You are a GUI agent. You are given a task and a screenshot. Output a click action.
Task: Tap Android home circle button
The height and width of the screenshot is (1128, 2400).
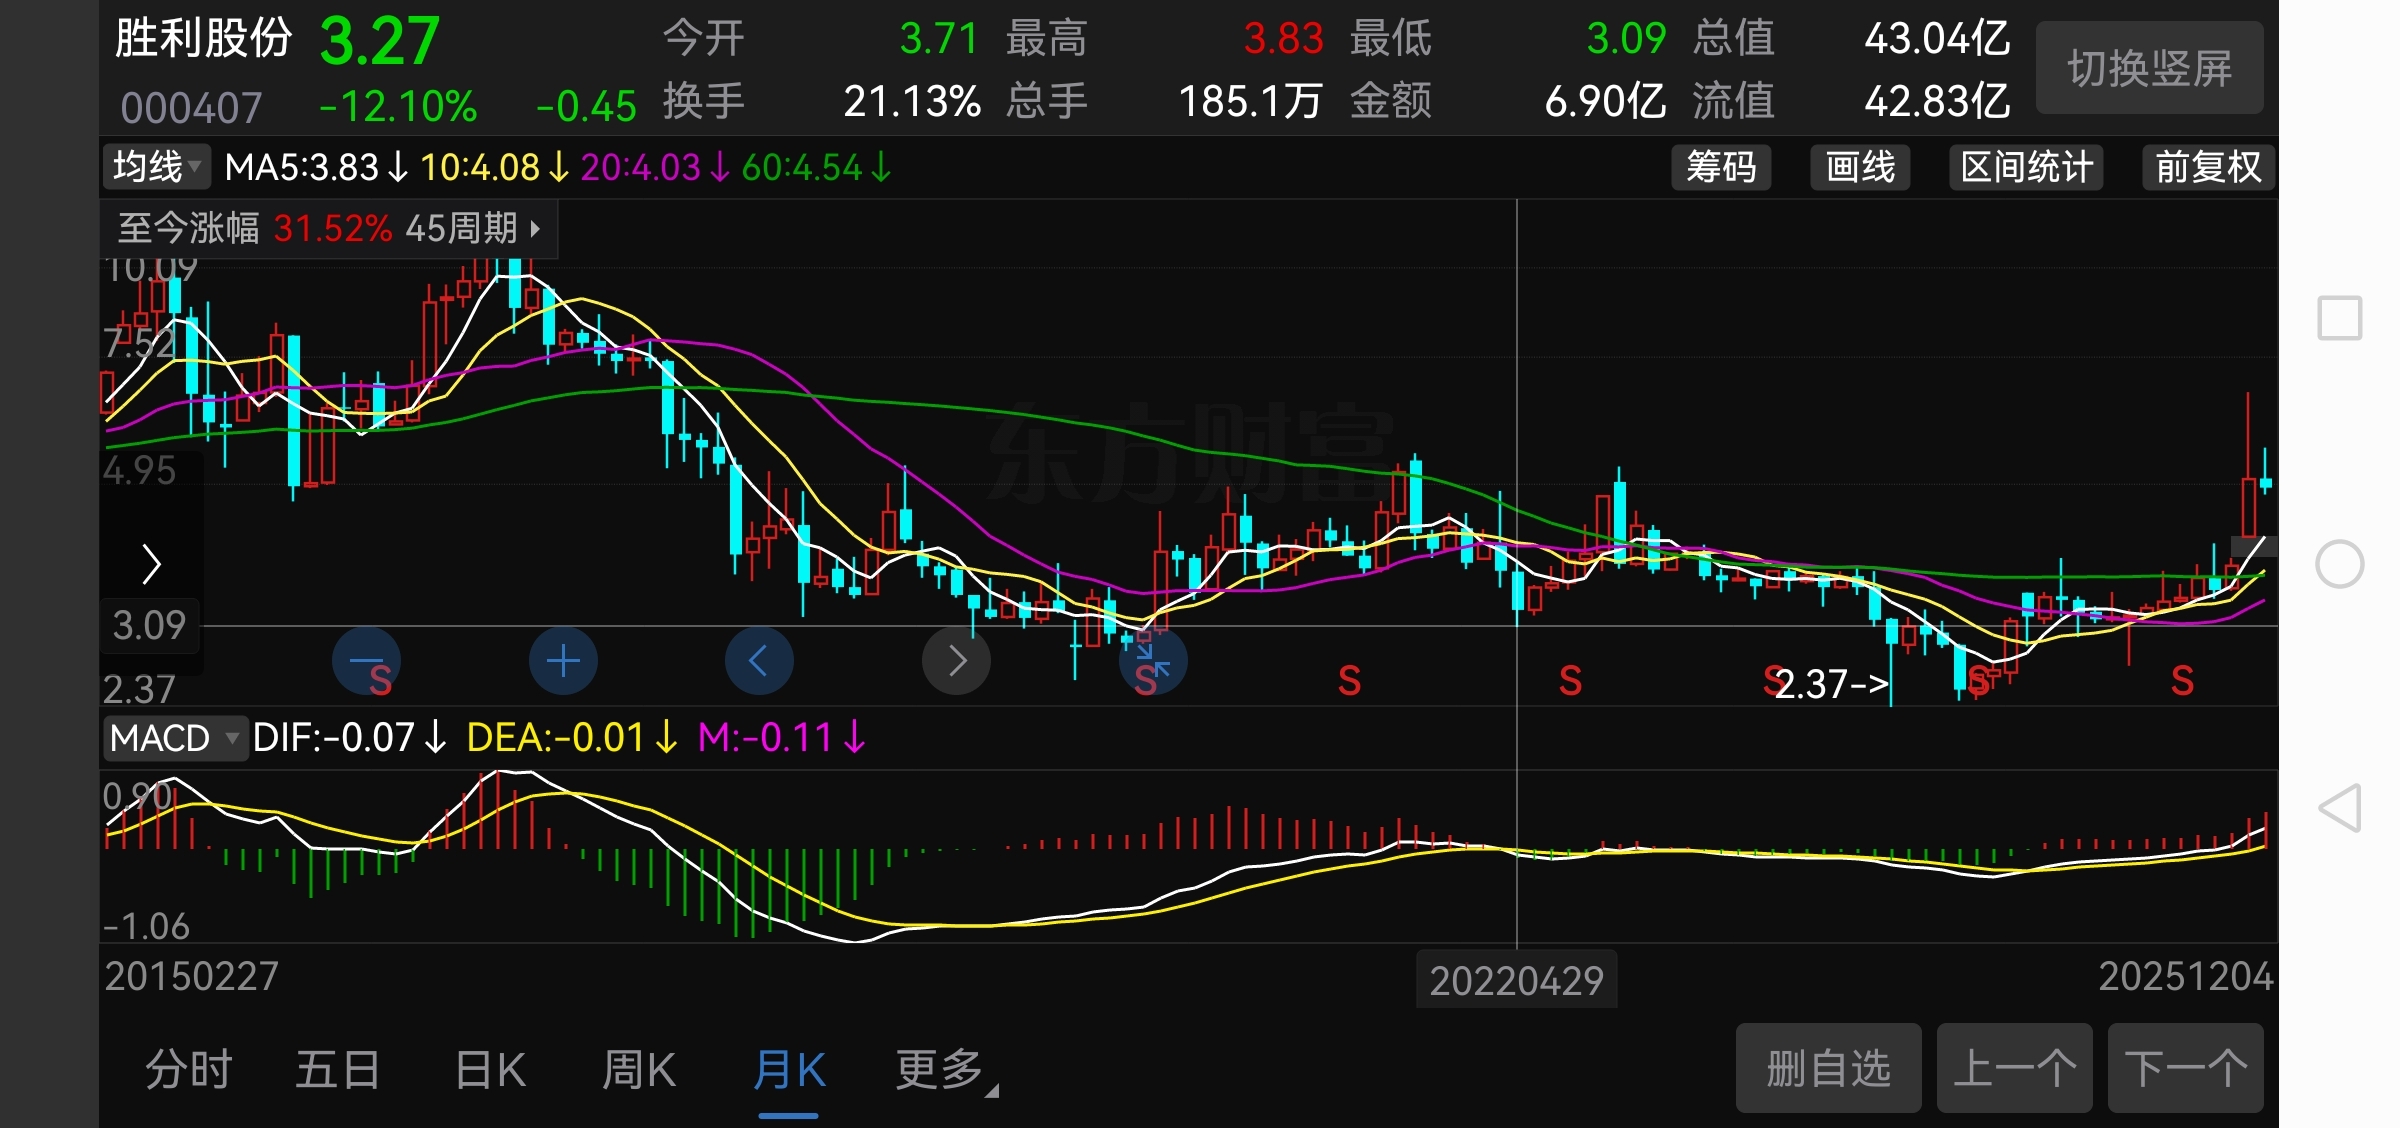[2340, 564]
